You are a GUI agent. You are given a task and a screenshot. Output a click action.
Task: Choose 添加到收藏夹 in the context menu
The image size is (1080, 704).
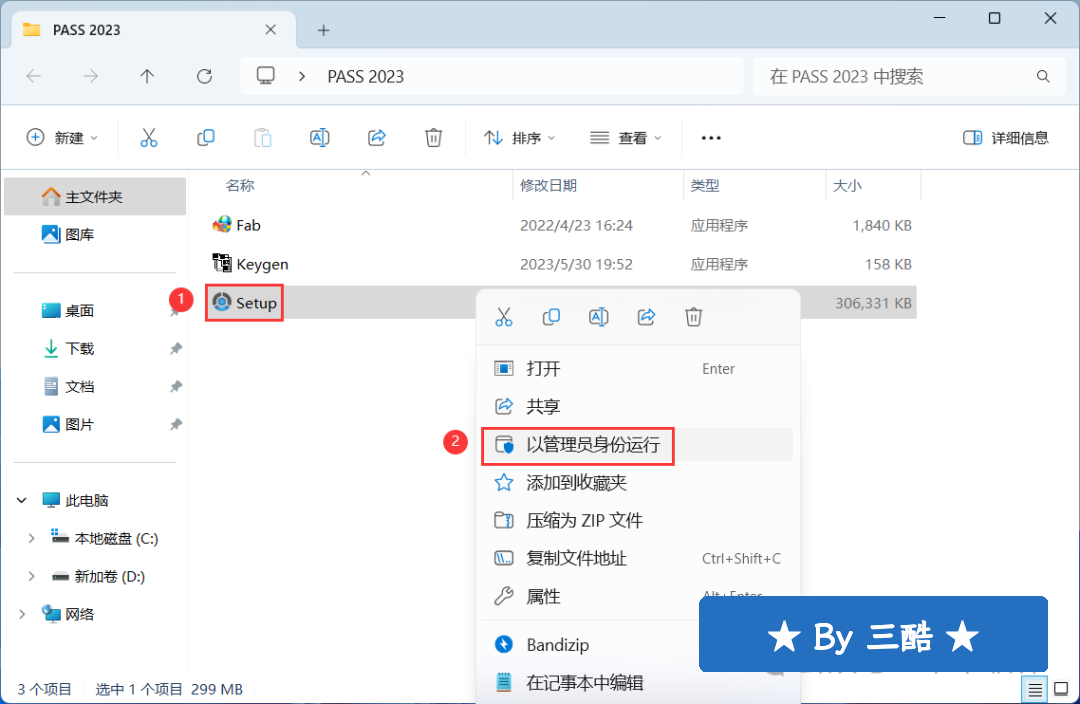pos(637,483)
